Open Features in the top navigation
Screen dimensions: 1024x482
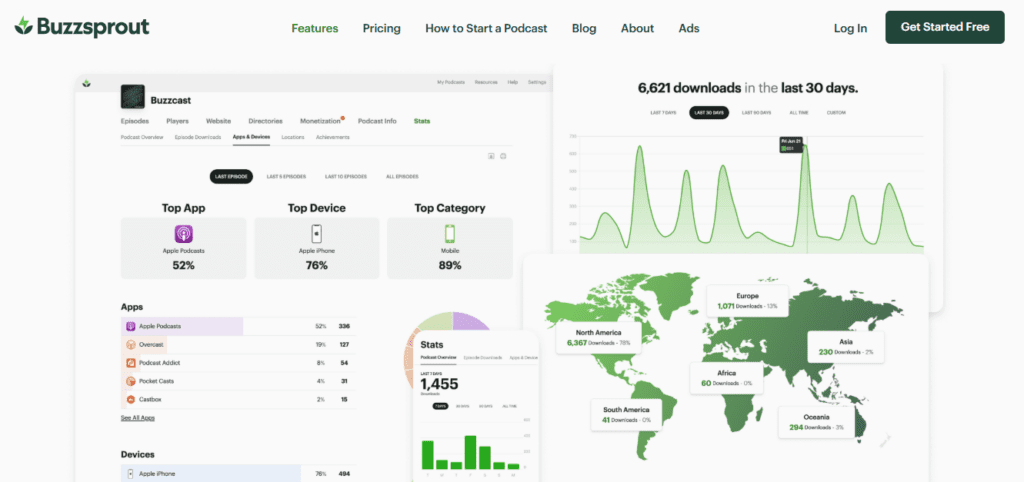[x=315, y=28]
